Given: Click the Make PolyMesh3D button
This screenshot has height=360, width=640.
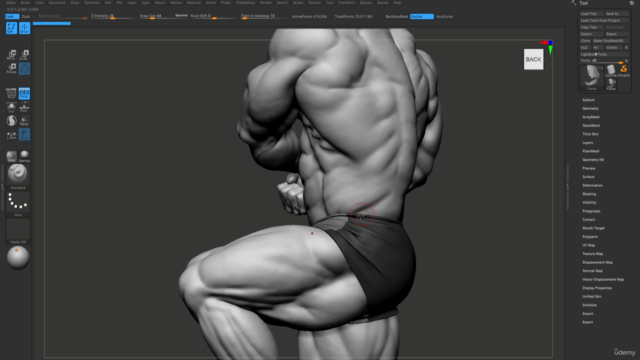Looking at the screenshot, I should click(611, 41).
